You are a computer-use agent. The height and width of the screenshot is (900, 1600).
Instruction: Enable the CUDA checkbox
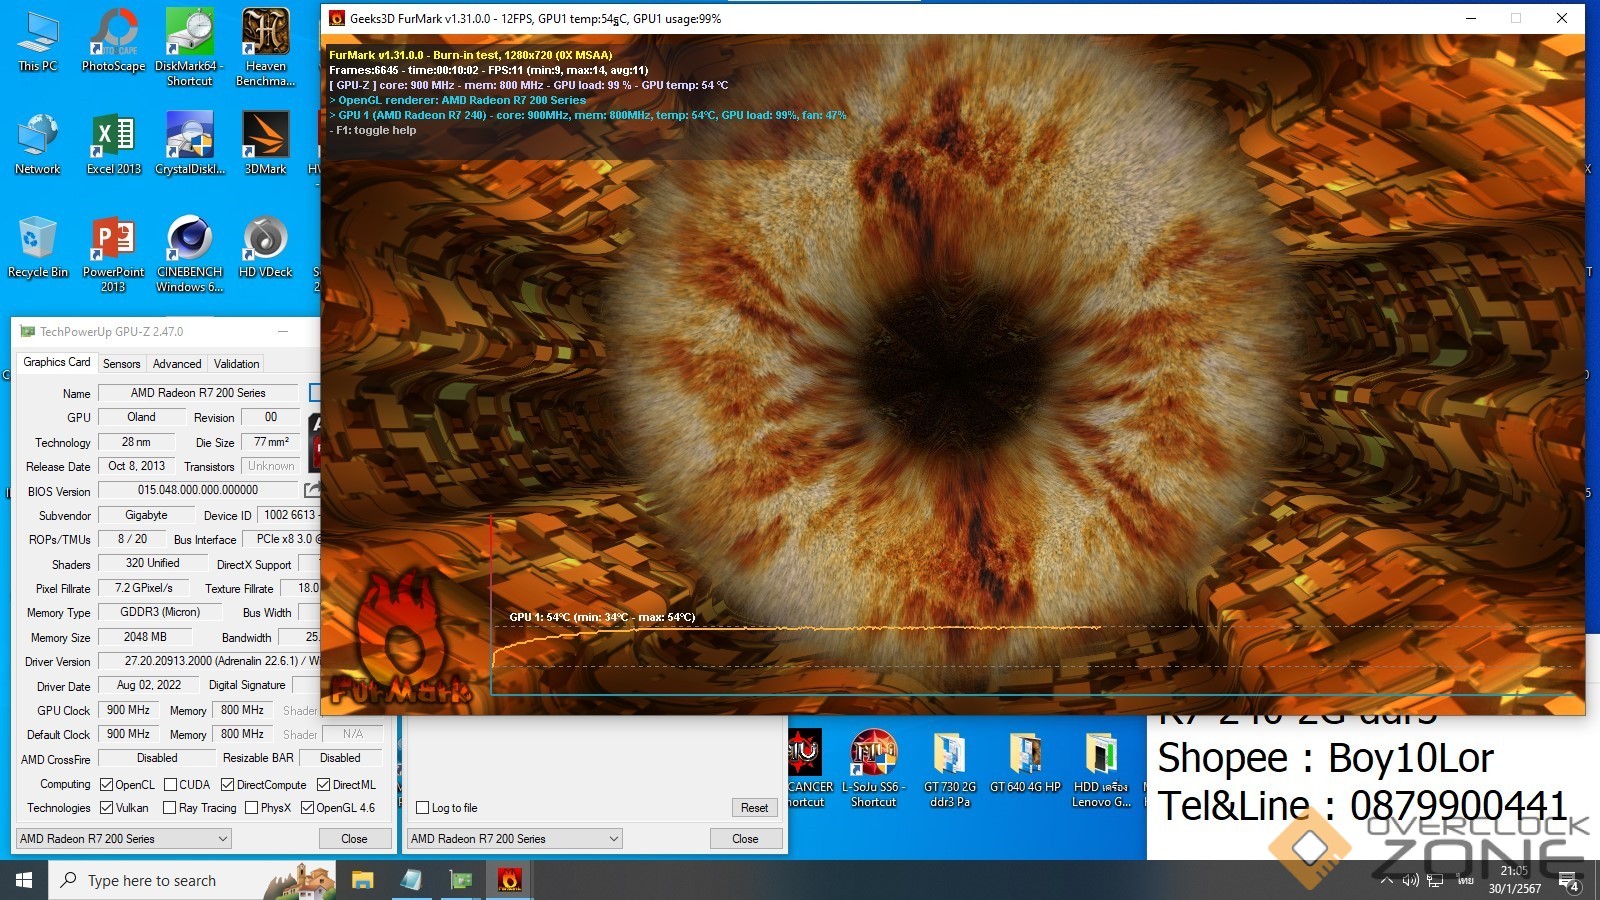click(x=171, y=785)
